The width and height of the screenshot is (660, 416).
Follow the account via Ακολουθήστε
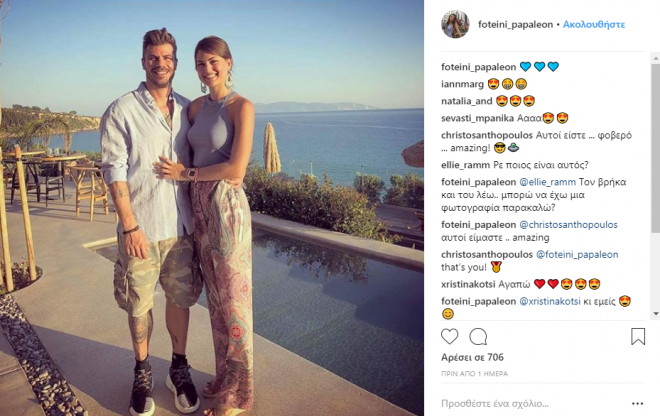coord(594,24)
